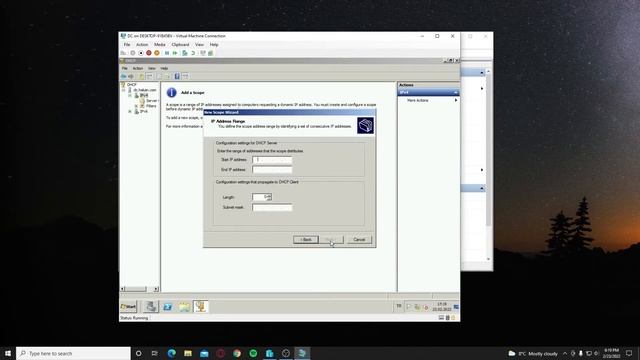This screenshot has height=360, width=640.
Task: Open the weather widget showing Mostly cloudy
Action: coord(533,353)
